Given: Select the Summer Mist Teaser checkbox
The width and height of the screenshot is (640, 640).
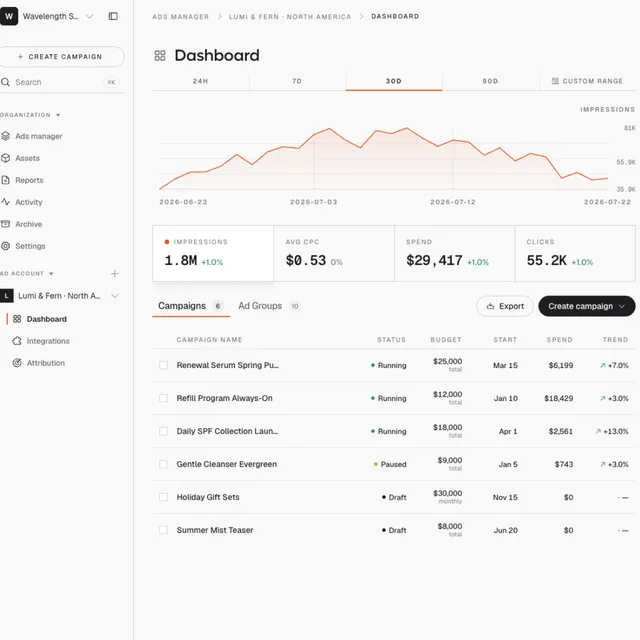Looking at the screenshot, I should point(163,530).
